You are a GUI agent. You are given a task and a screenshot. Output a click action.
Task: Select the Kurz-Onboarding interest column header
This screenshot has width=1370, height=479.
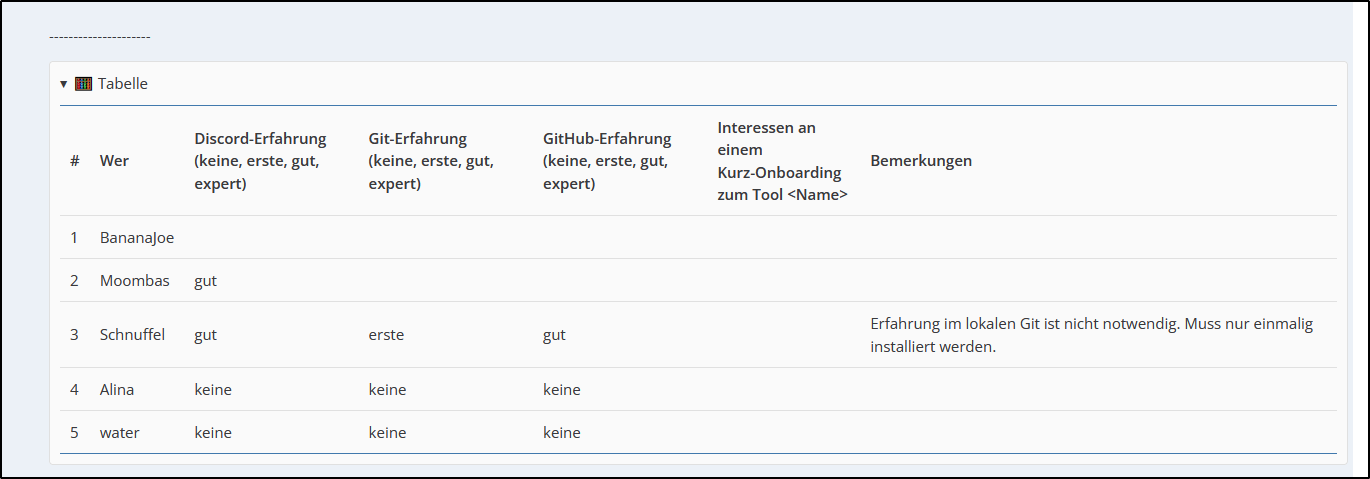point(782,161)
